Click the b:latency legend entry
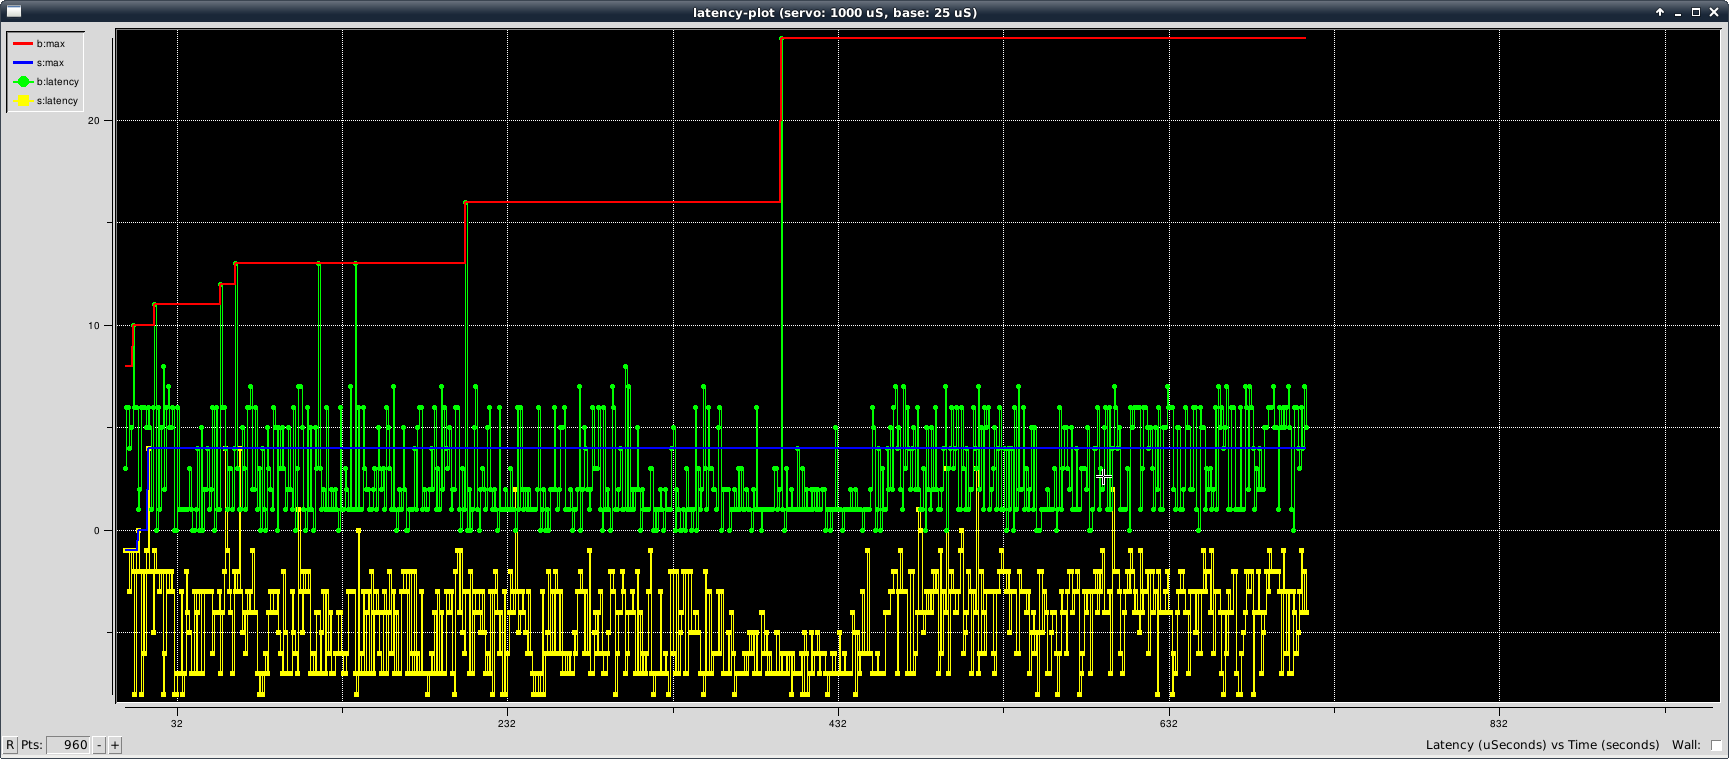Screen dimensions: 1729x759 46,82
